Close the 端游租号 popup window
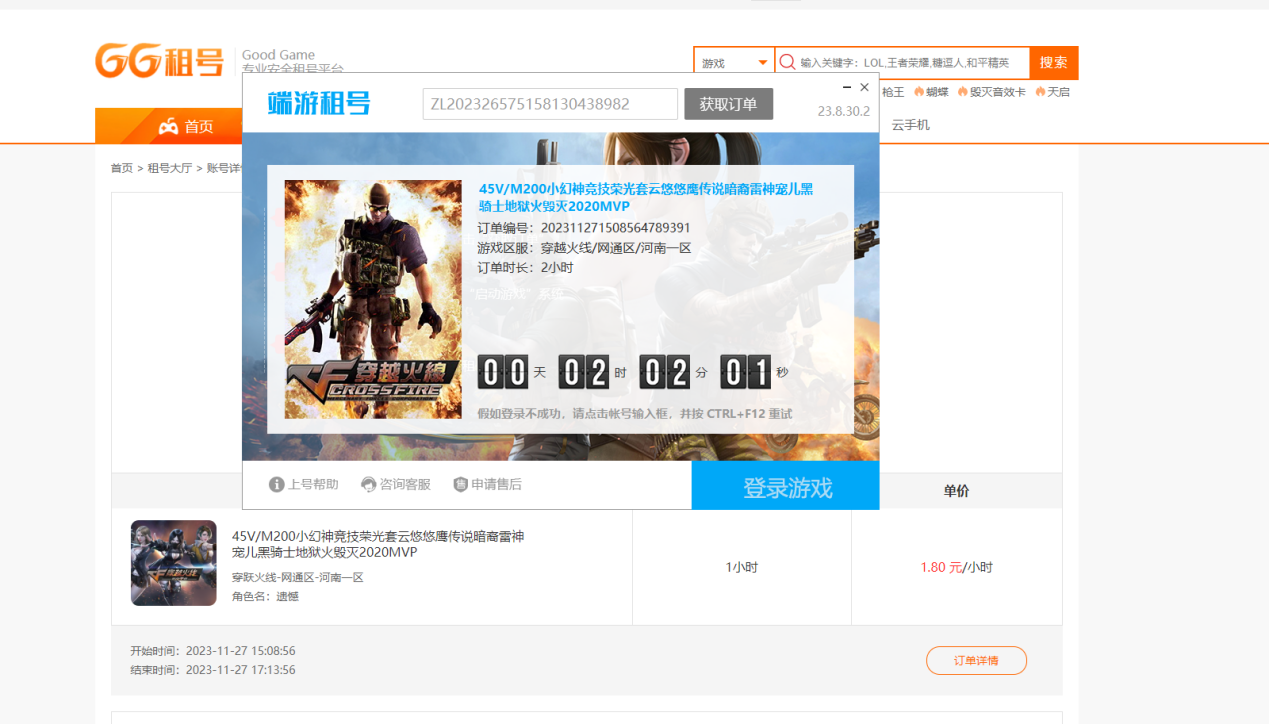Screen dimensions: 1269x724 tap(865, 88)
